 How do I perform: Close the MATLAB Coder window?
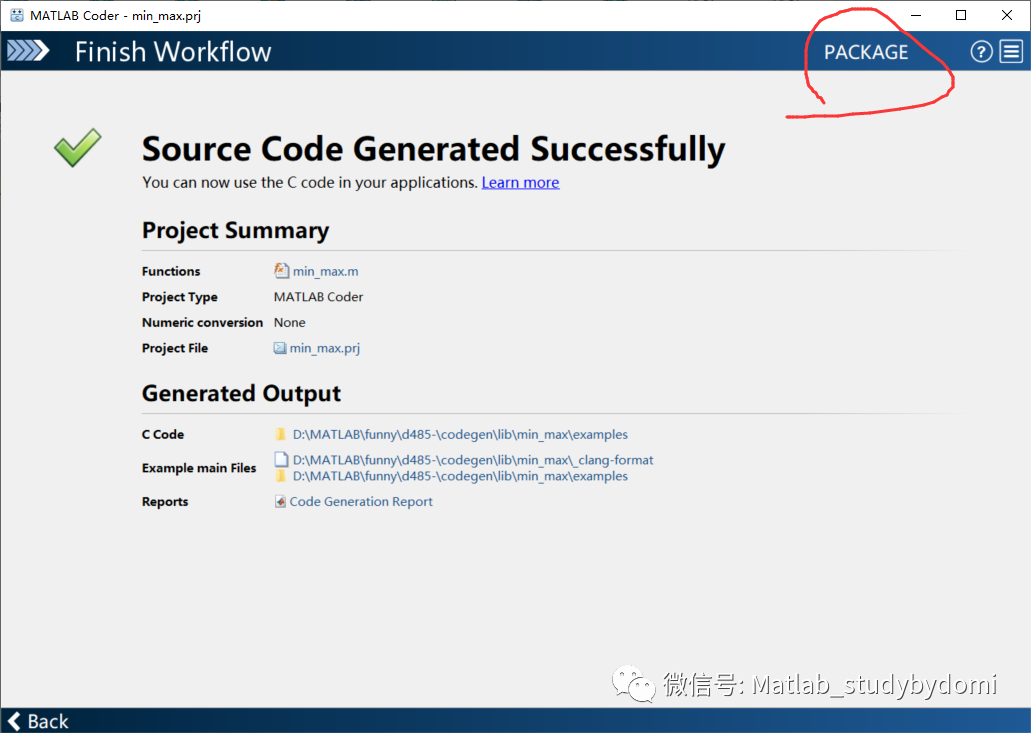pyautogui.click(x=1007, y=15)
